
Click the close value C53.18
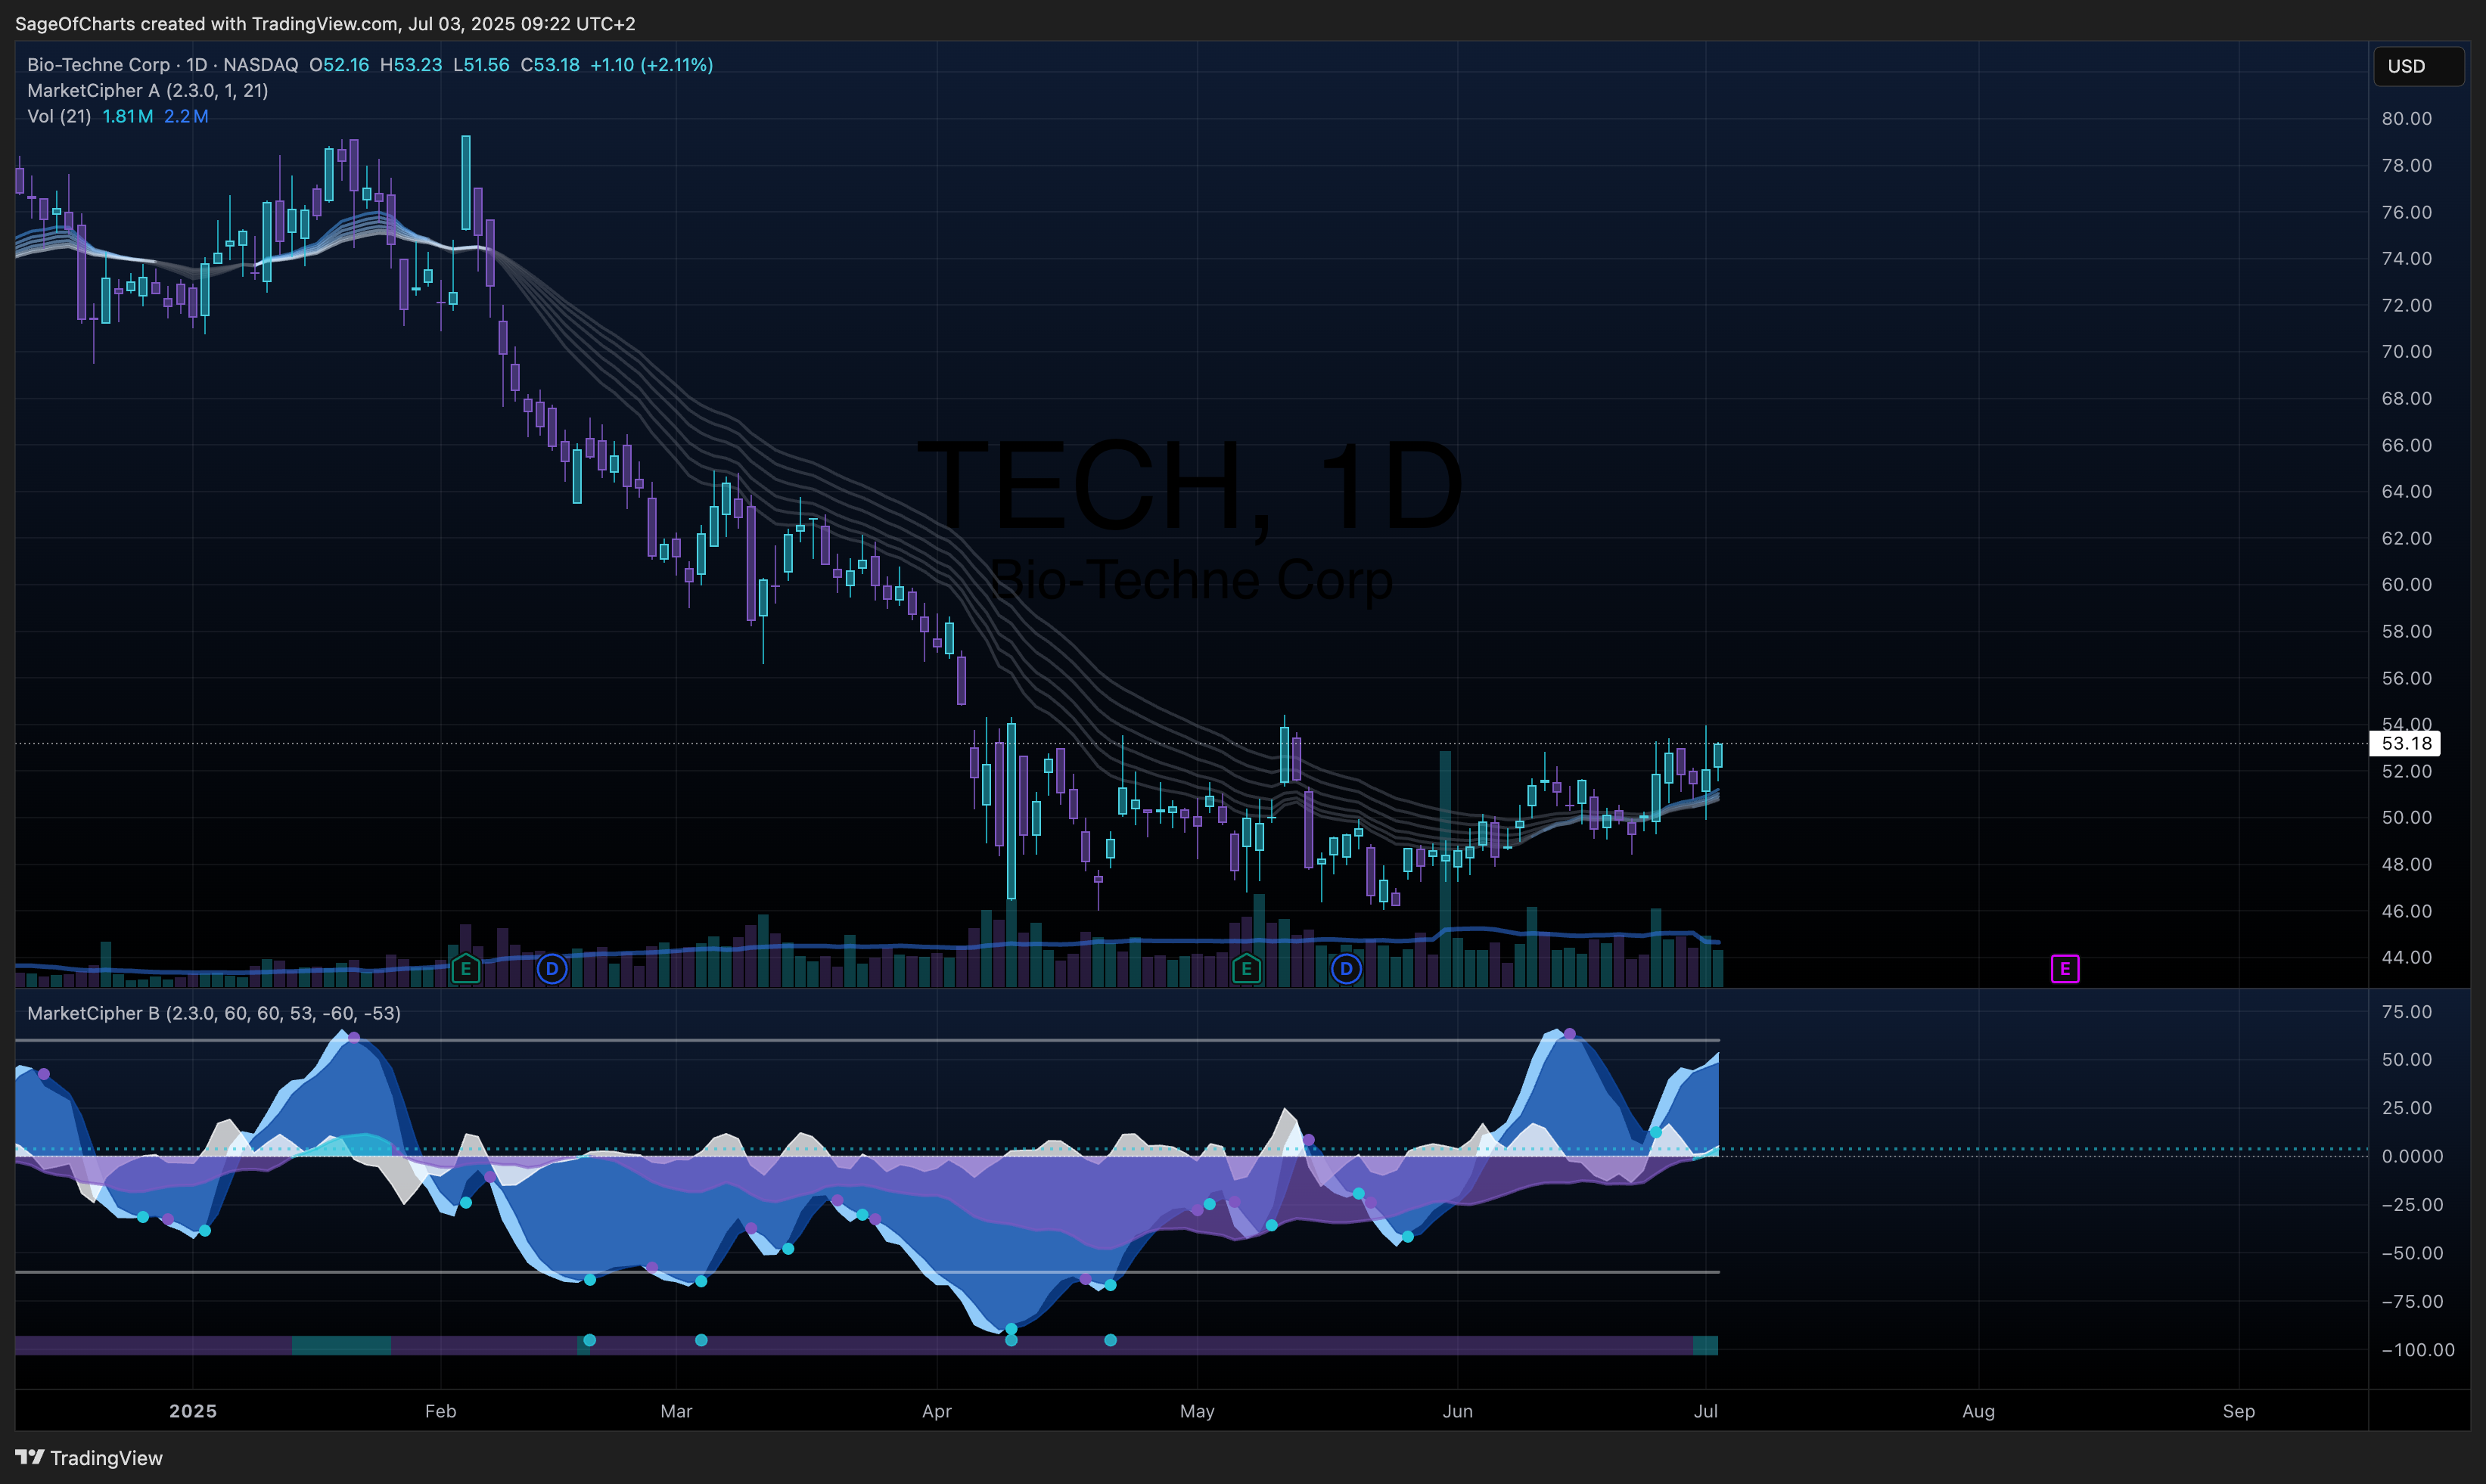550,65
